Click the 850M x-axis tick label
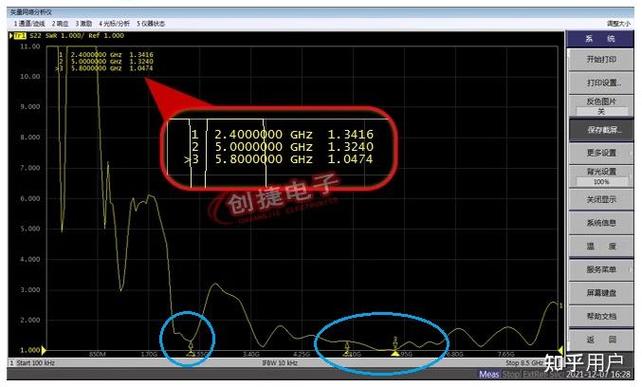Image resolution: width=642 pixels, height=387 pixels. pyautogui.click(x=97, y=354)
